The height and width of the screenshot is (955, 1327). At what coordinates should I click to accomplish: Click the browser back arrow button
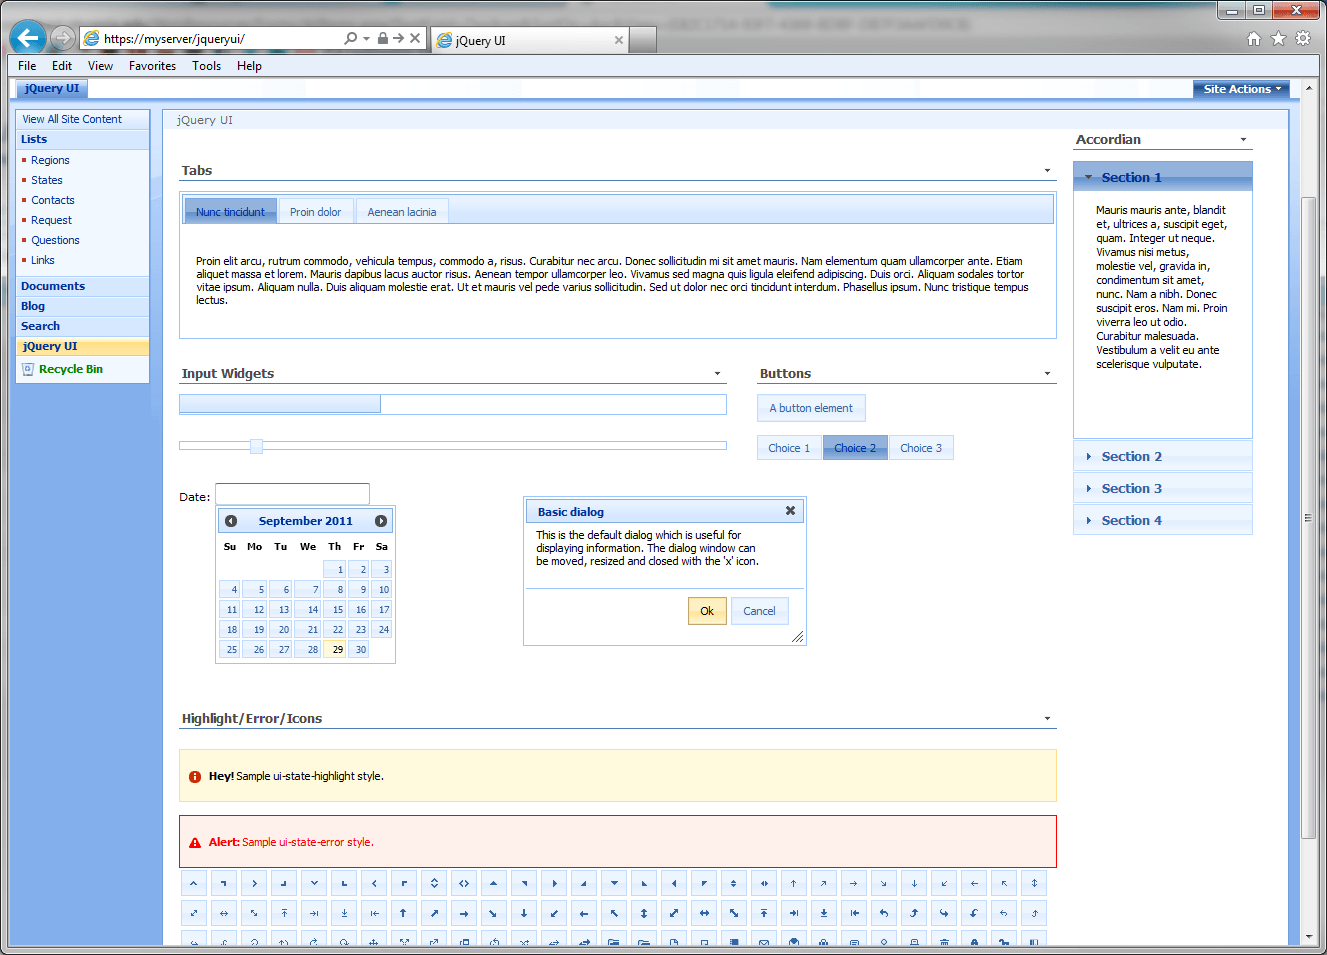[x=28, y=38]
